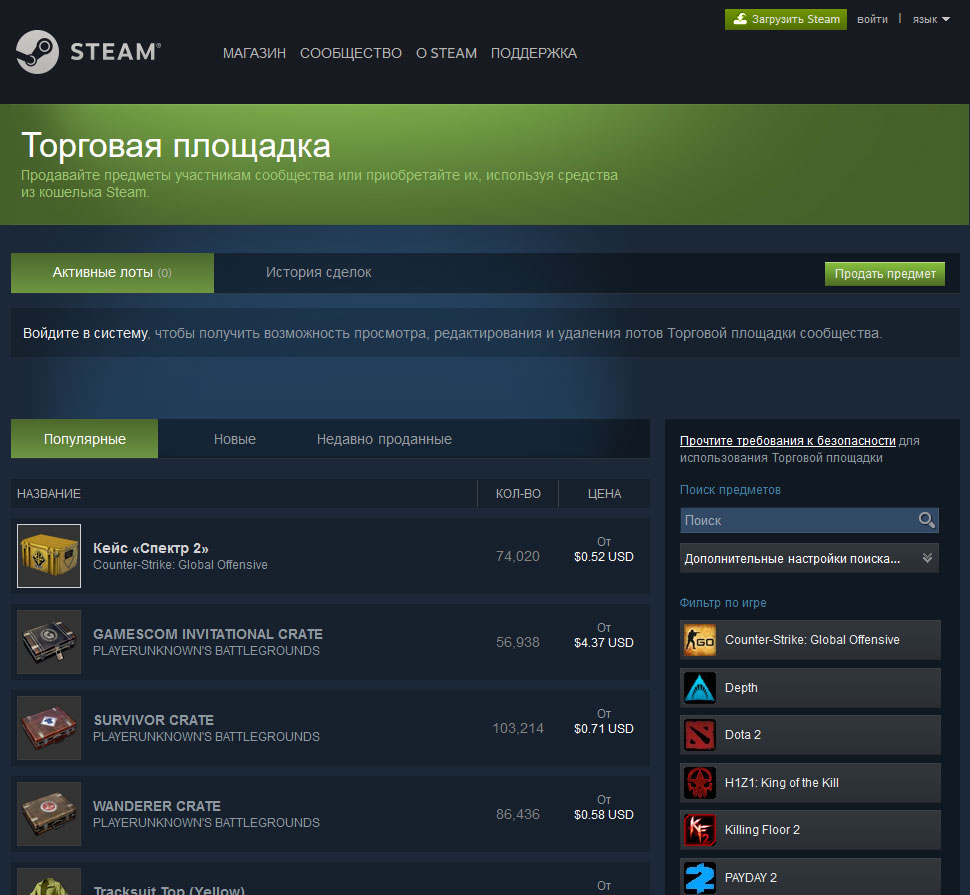The image size is (970, 895).
Task: Click the SURVIVOR CRATE item name
Action: point(153,720)
